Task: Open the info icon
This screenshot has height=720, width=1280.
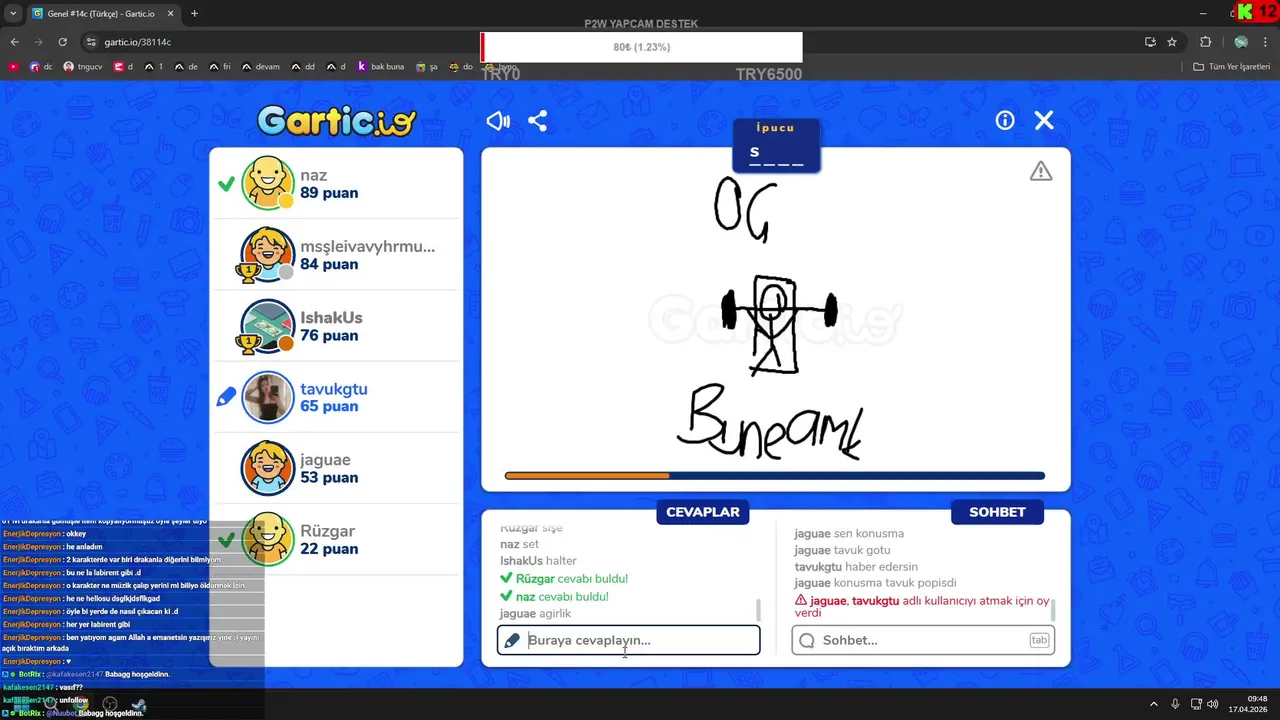Action: tap(1005, 120)
